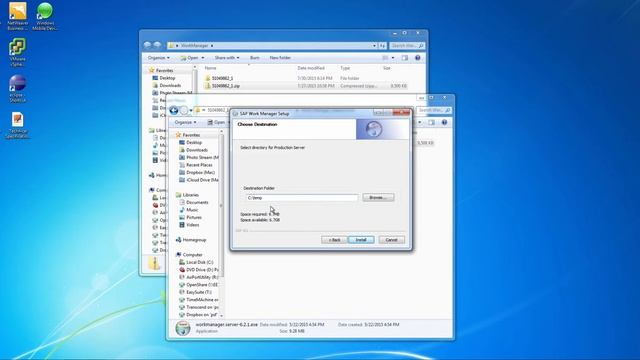Click Burn in WorkManager window toolbar

tap(255, 58)
